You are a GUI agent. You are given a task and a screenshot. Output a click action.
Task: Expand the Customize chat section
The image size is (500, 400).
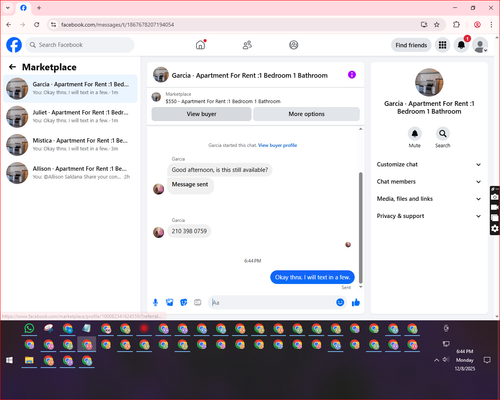[429, 164]
